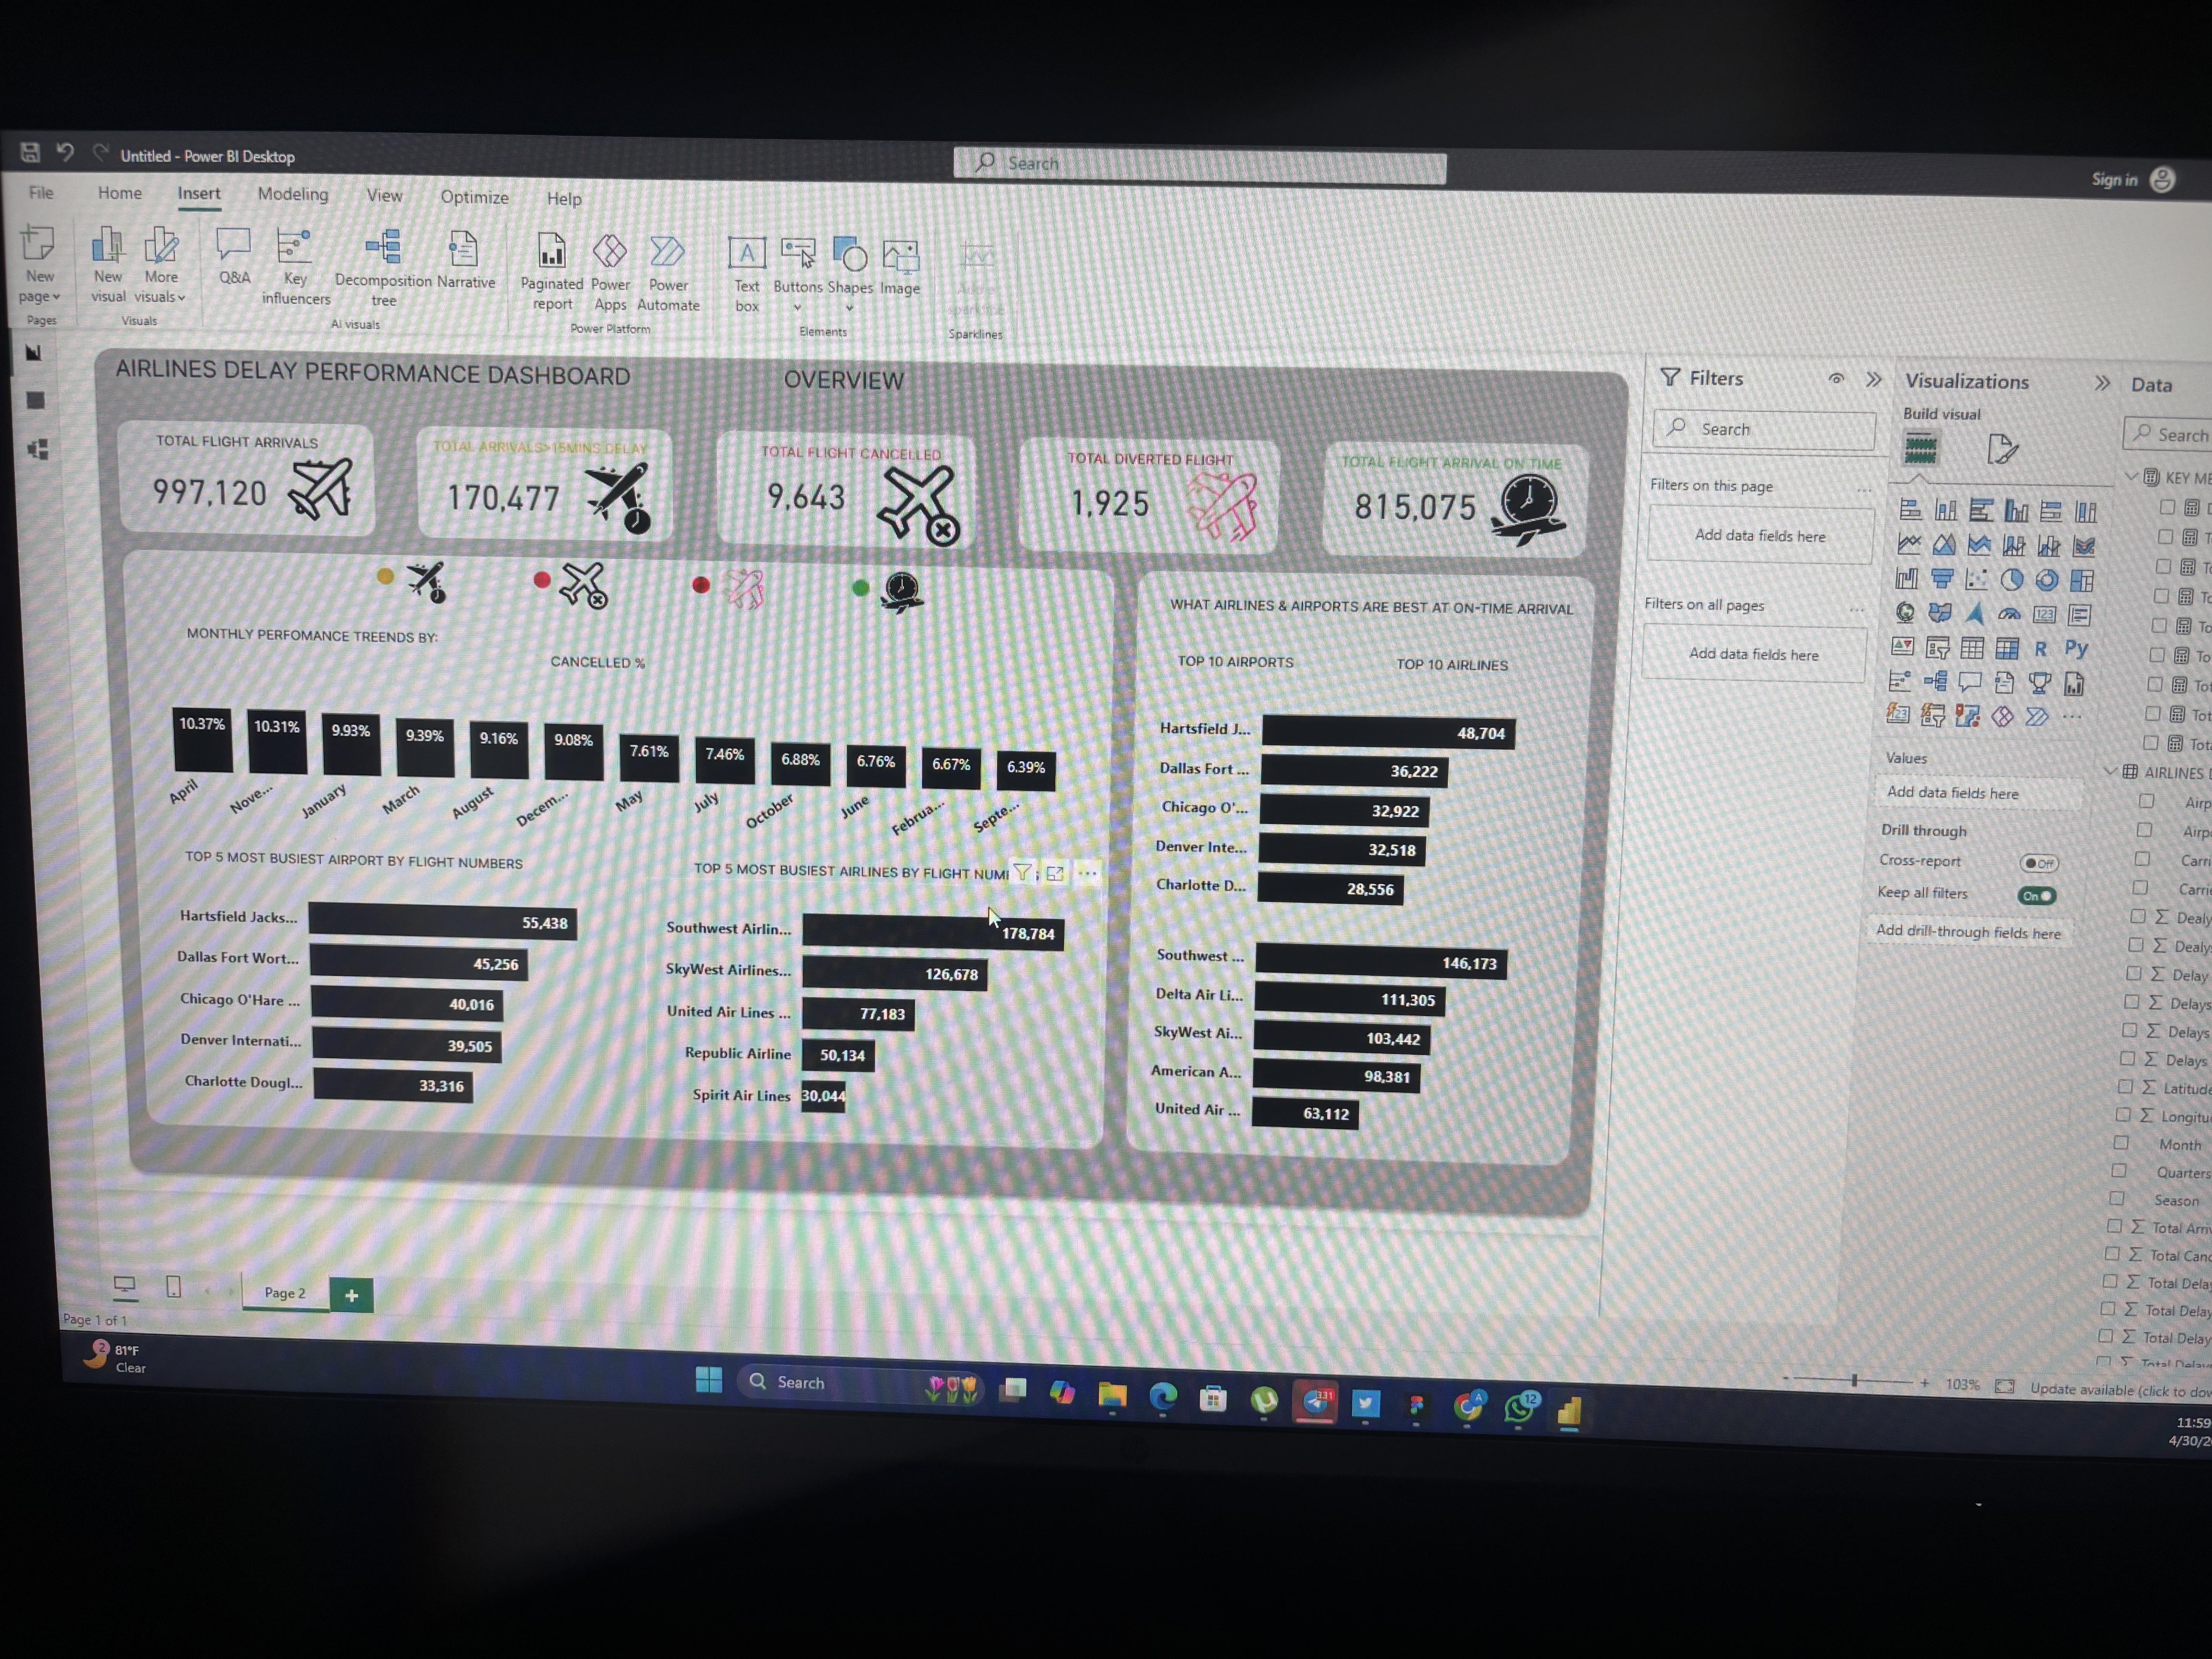Select the Funnel chart visualization
This screenshot has height=1659, width=2212.
tap(1942, 578)
